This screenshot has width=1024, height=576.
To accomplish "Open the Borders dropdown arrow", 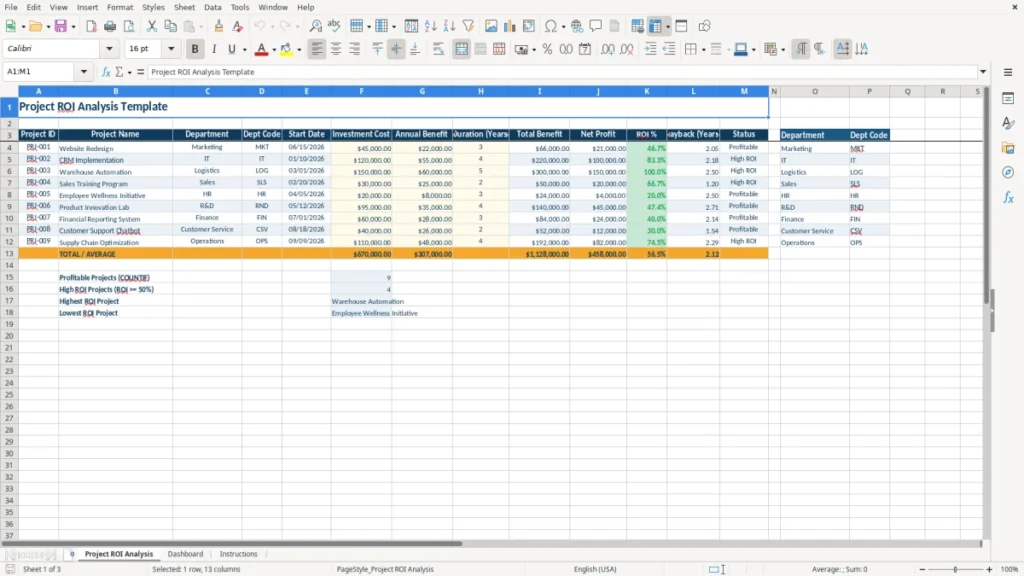I will (x=703, y=50).
